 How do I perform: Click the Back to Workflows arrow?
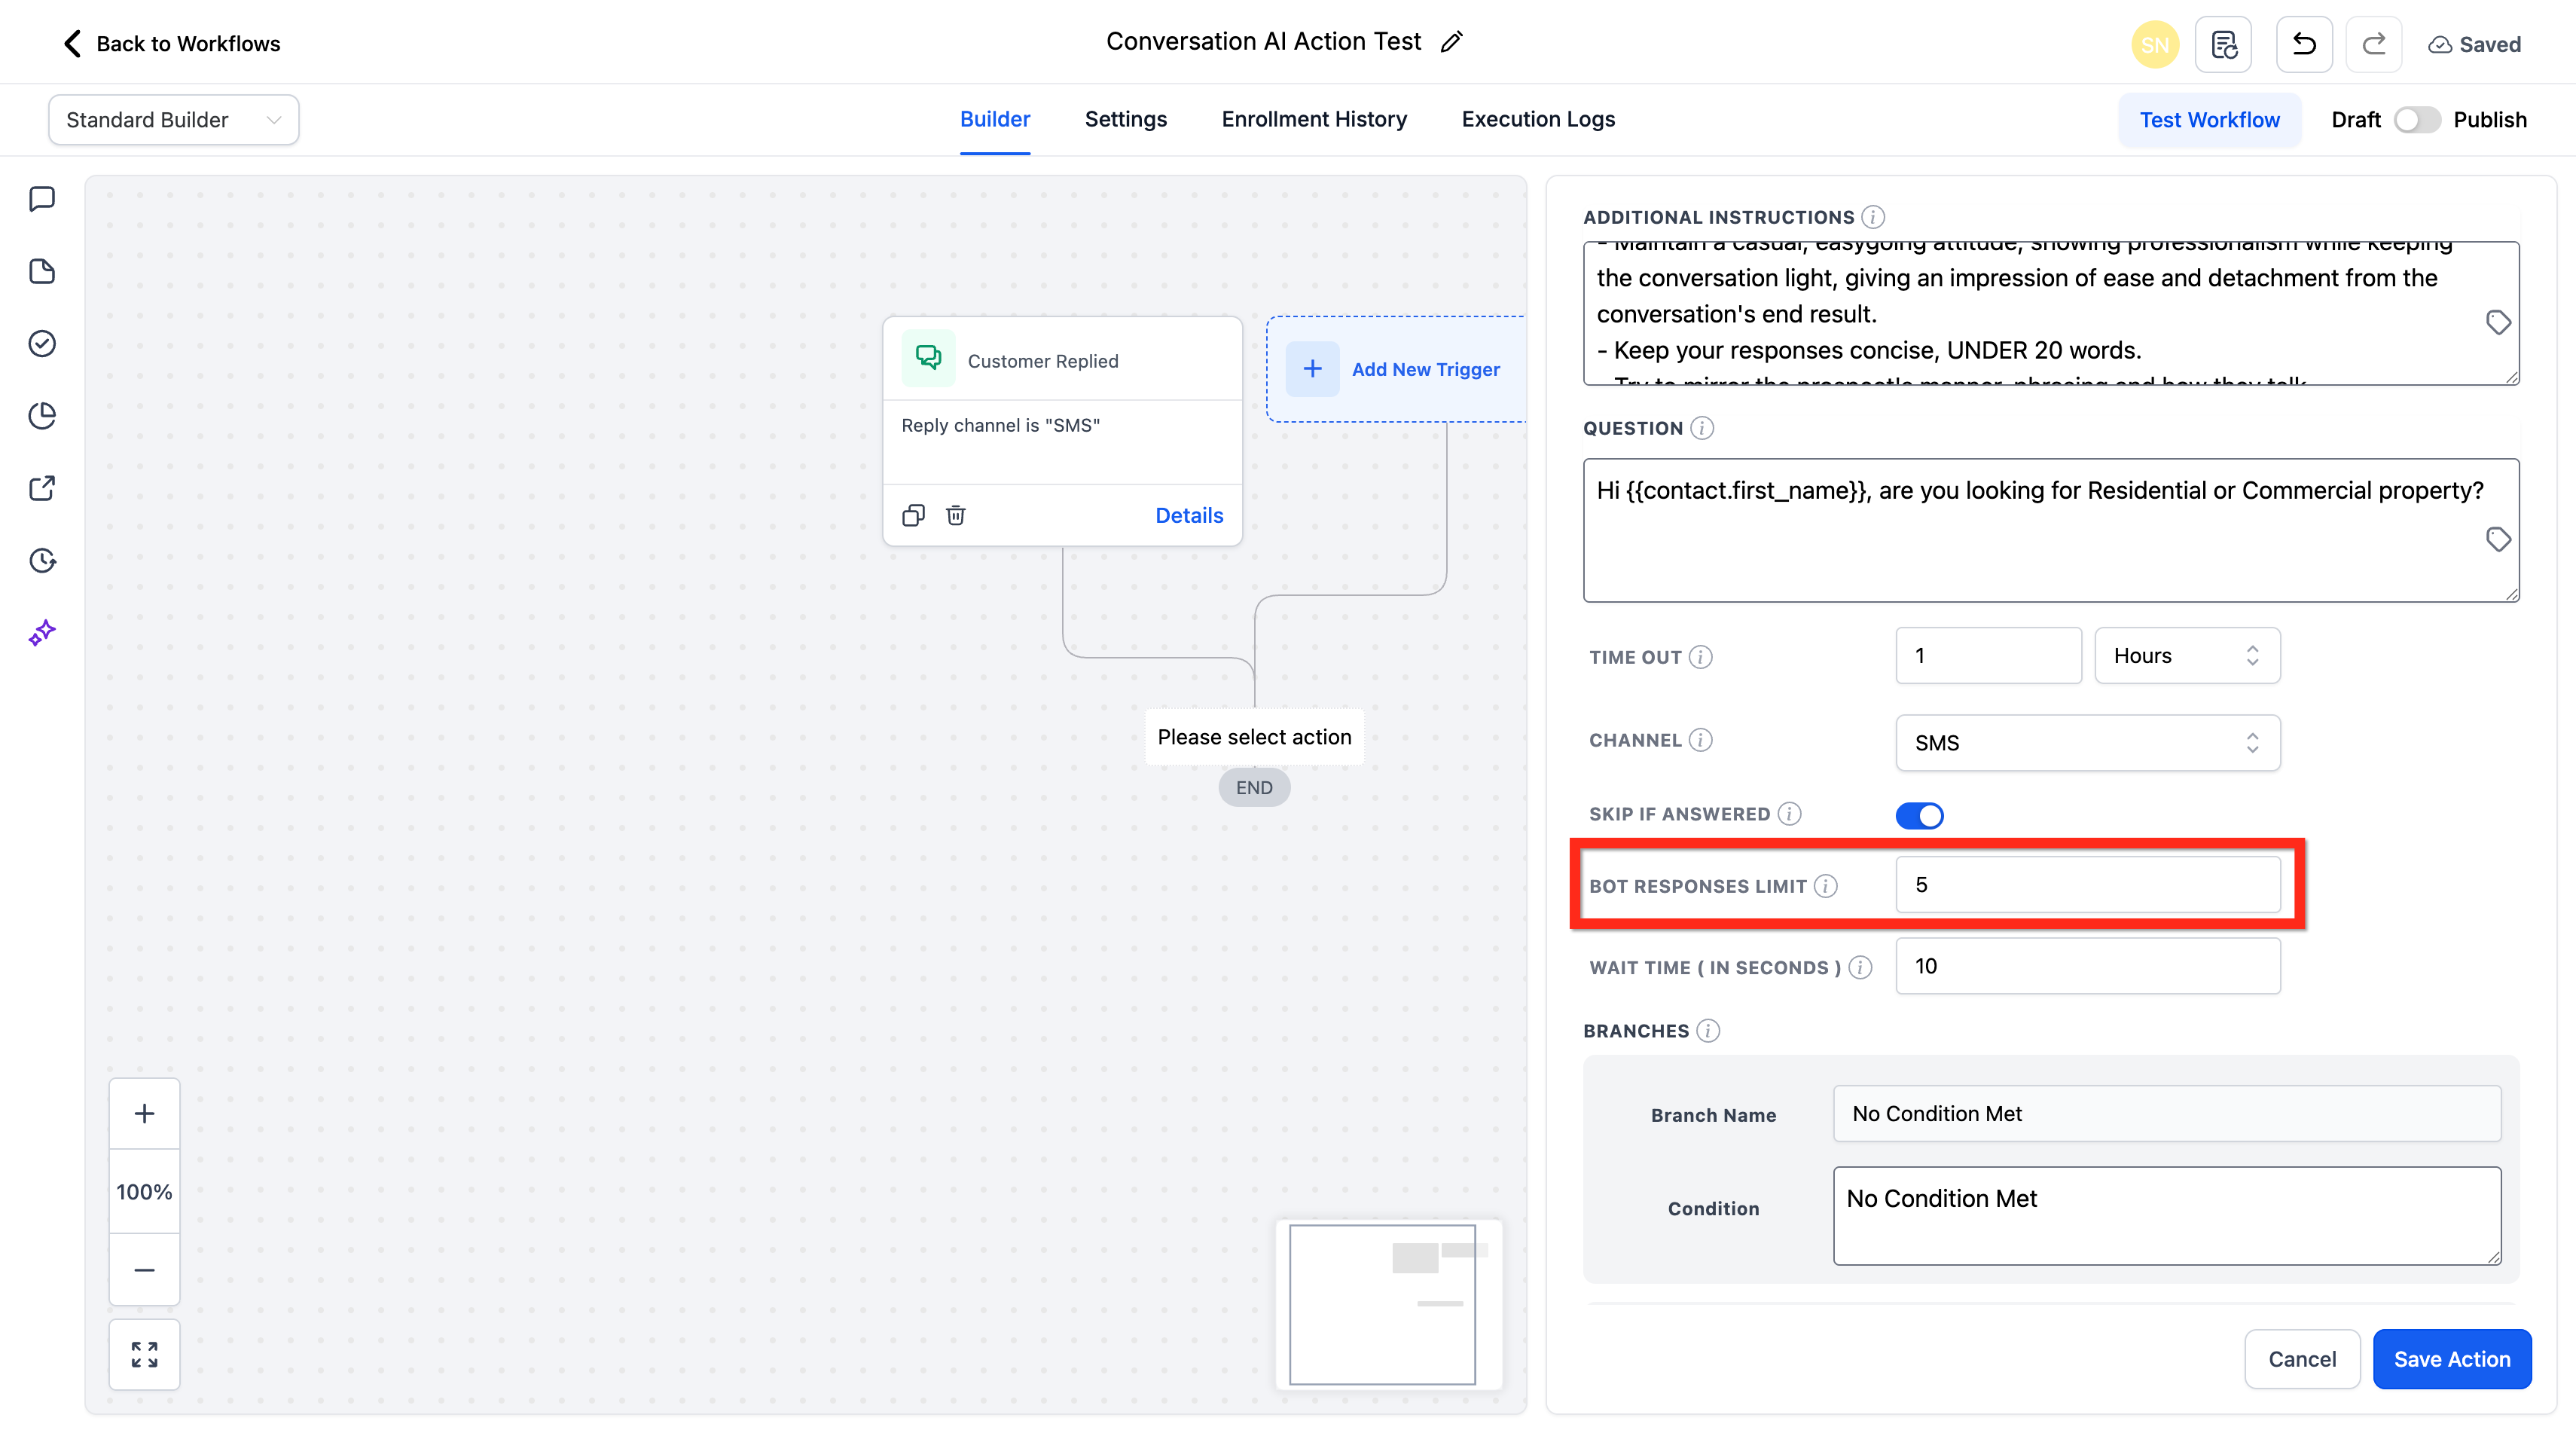point(72,43)
